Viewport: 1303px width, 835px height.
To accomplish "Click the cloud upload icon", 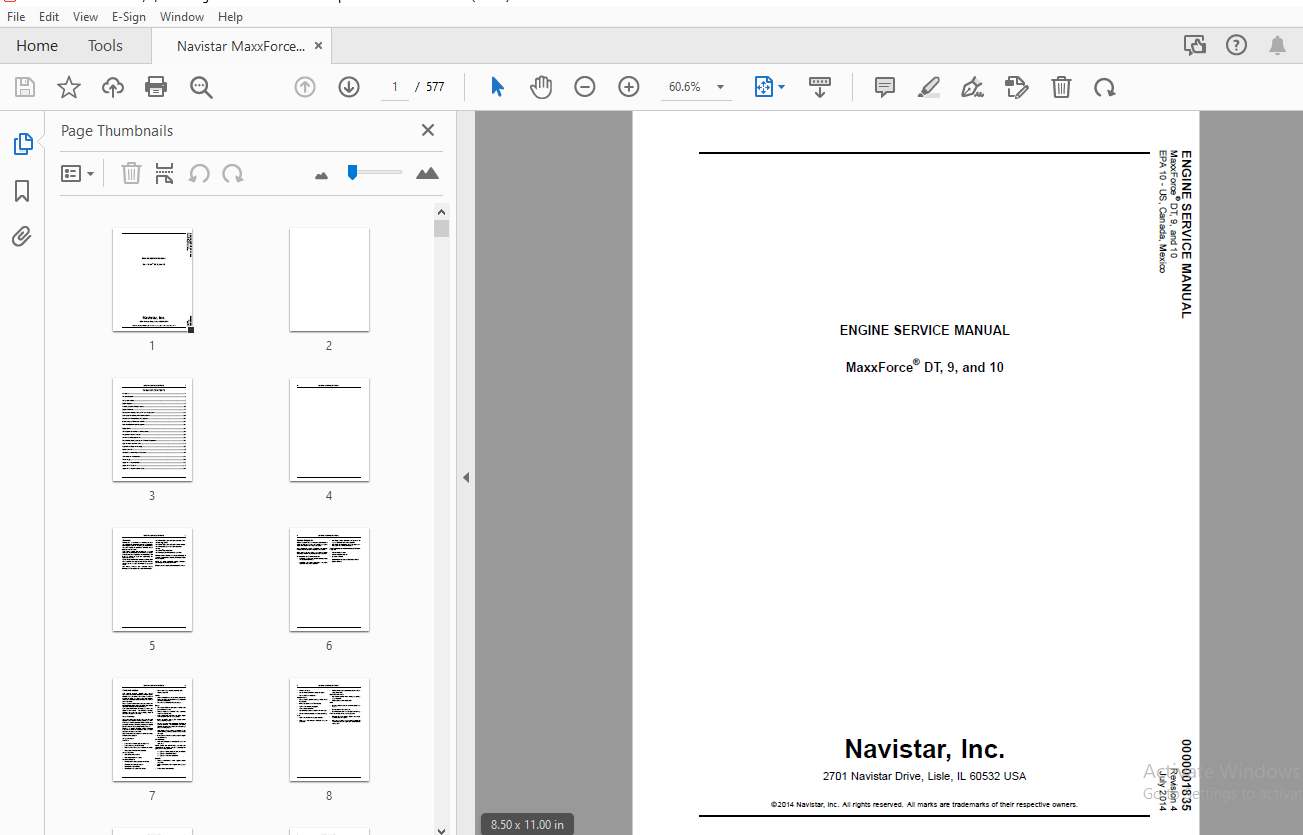I will click(113, 87).
